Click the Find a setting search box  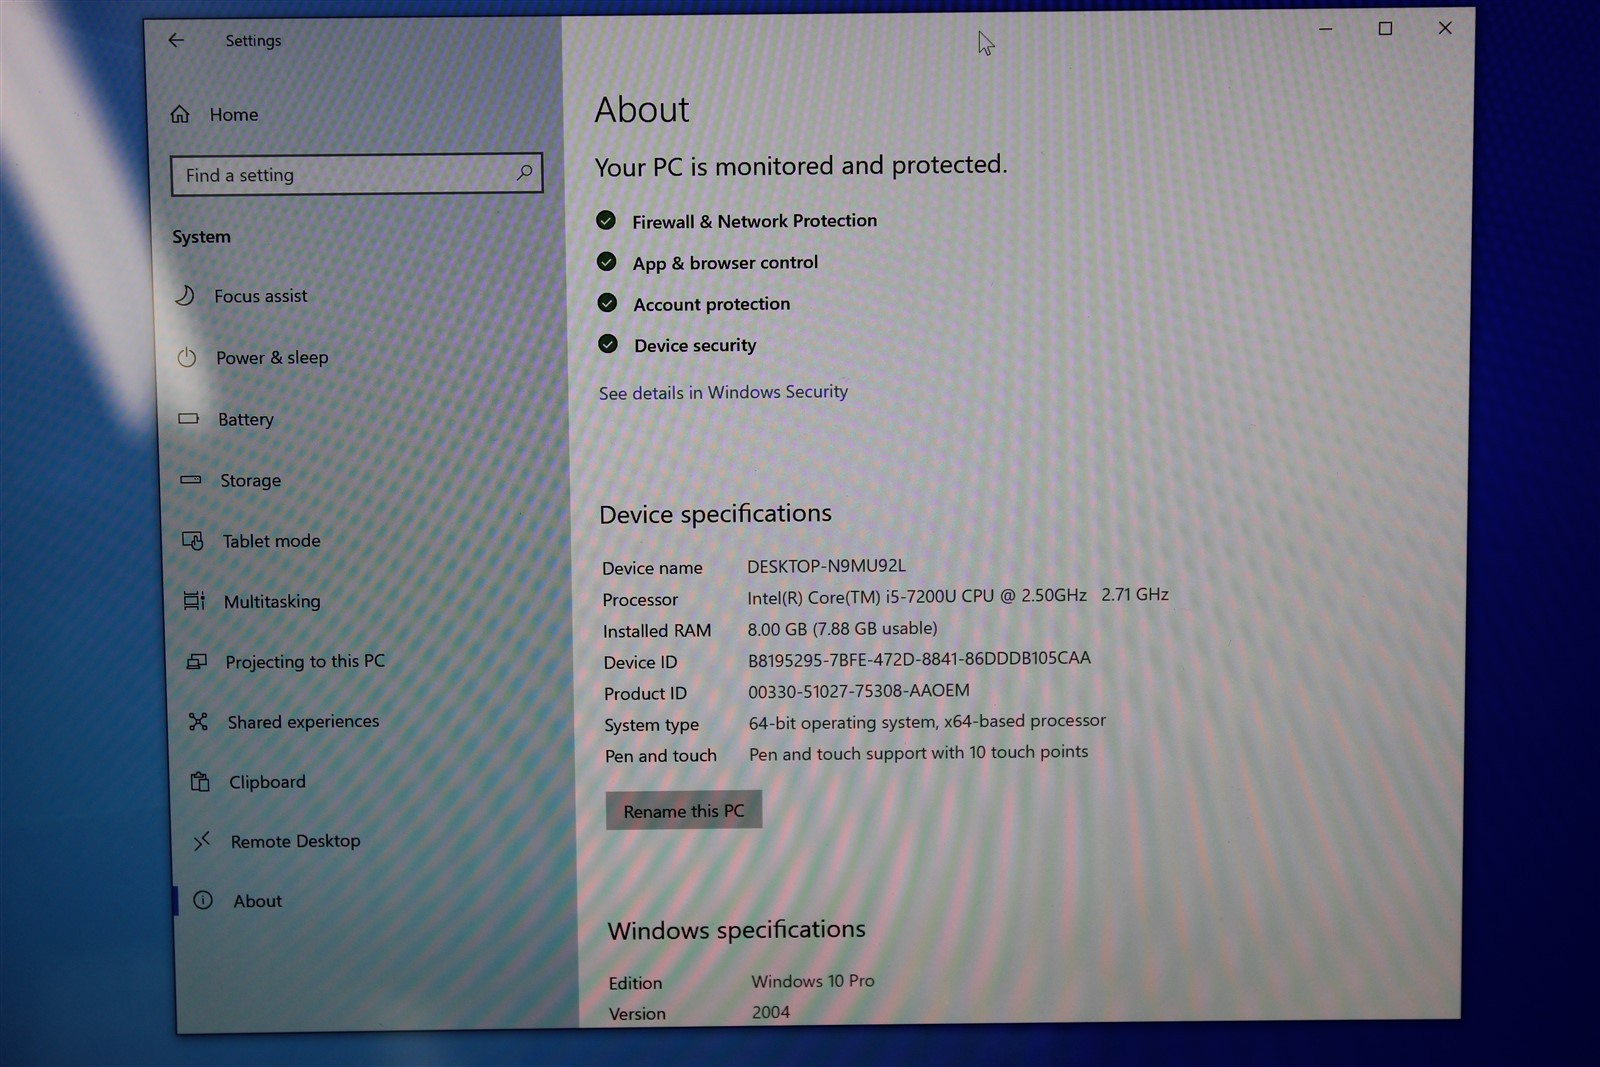pos(357,174)
